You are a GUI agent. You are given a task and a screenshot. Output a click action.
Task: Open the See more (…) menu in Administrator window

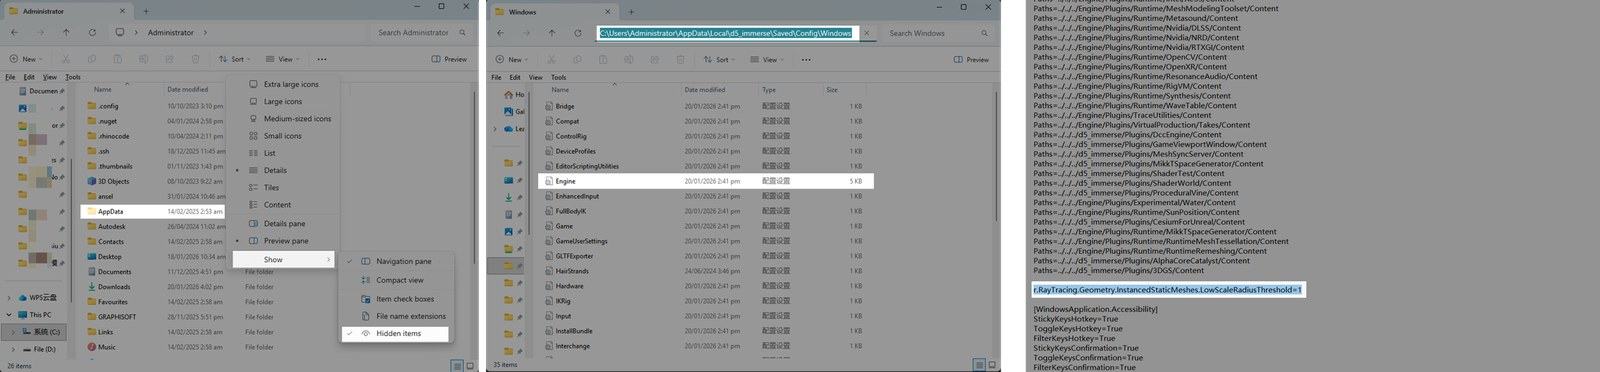pos(322,59)
